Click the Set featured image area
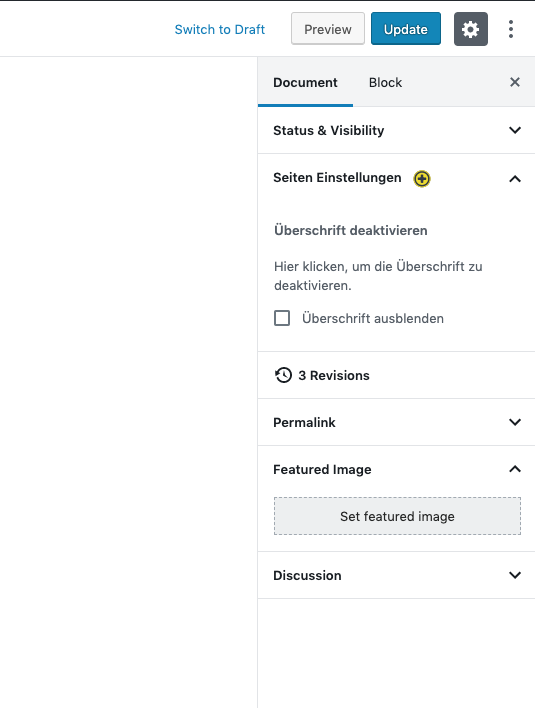 pos(397,516)
